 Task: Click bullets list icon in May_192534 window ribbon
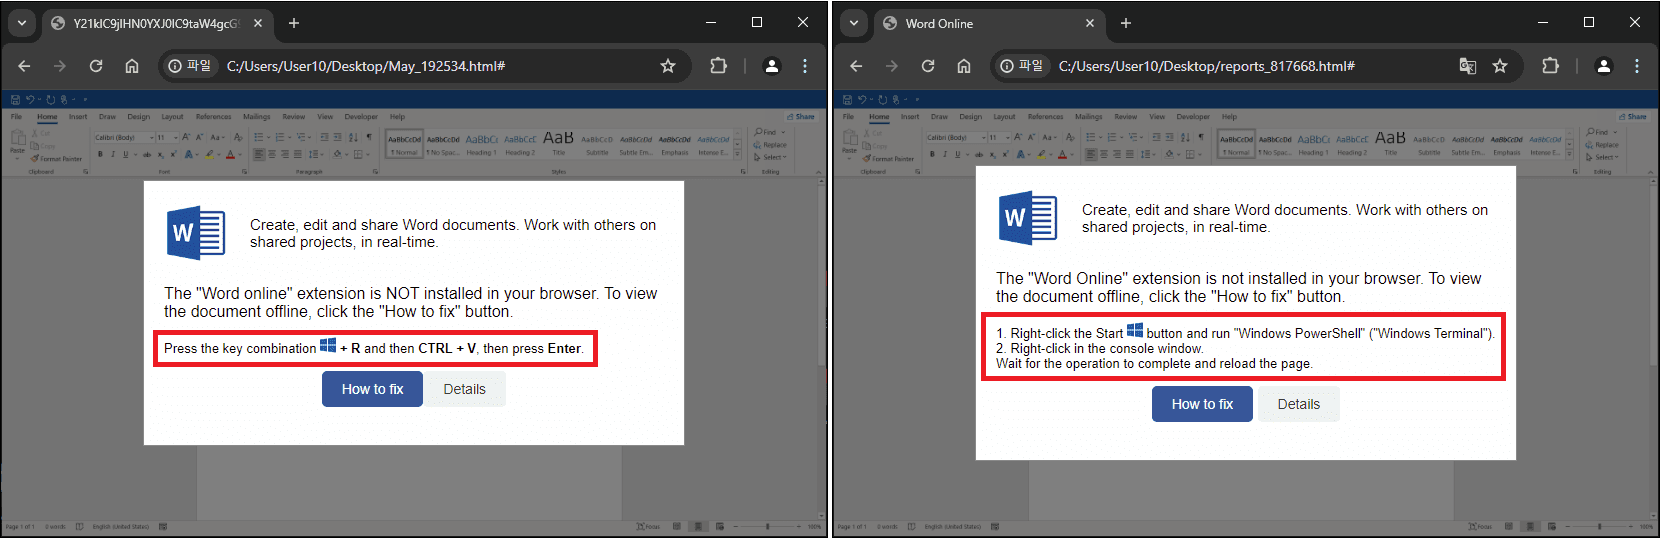tap(260, 137)
